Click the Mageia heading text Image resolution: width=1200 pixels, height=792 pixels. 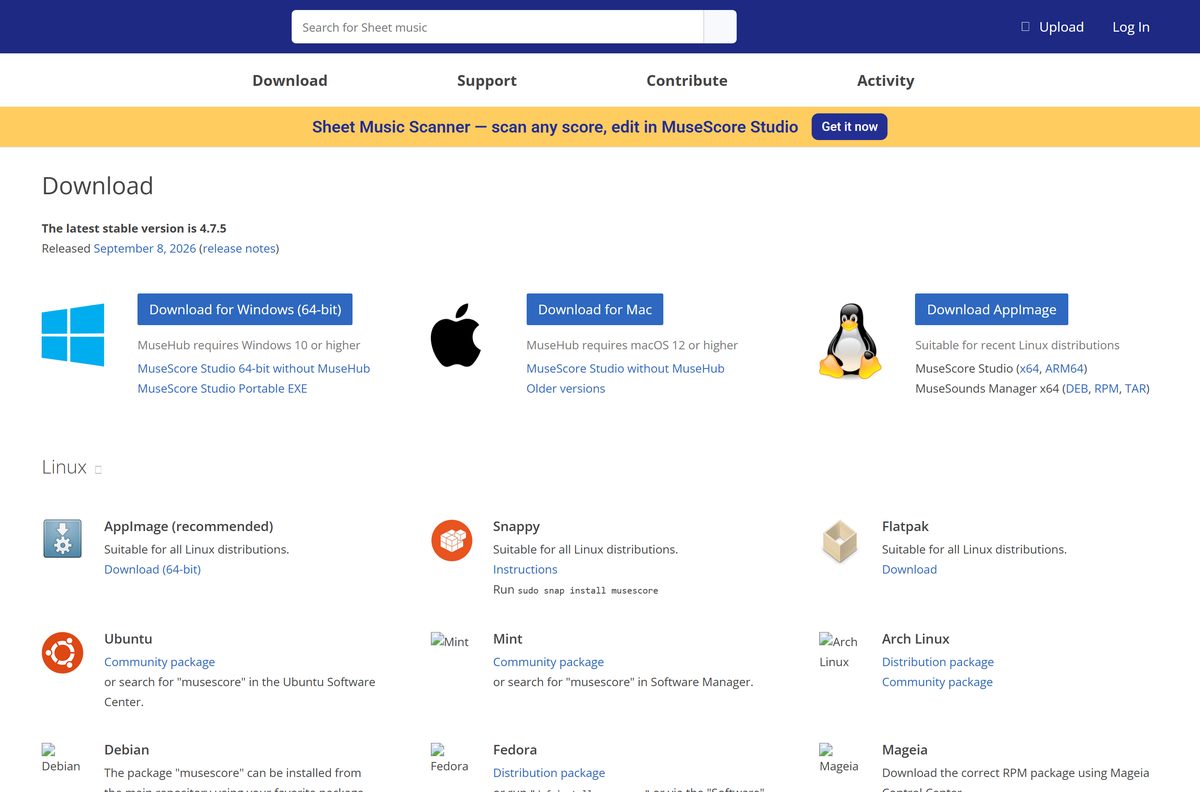(x=905, y=749)
